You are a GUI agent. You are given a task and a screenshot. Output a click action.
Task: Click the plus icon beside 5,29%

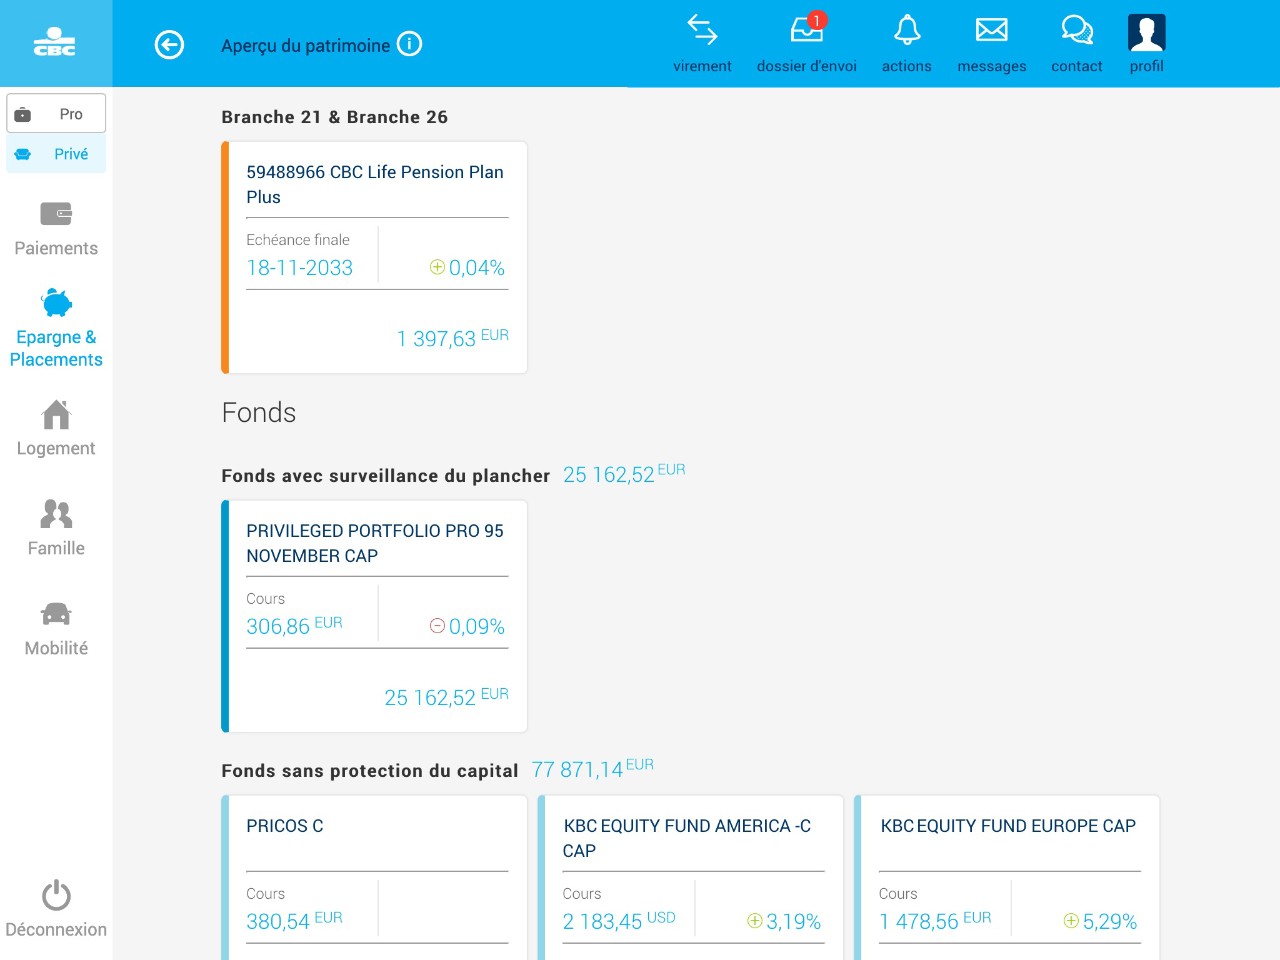pos(1071,921)
